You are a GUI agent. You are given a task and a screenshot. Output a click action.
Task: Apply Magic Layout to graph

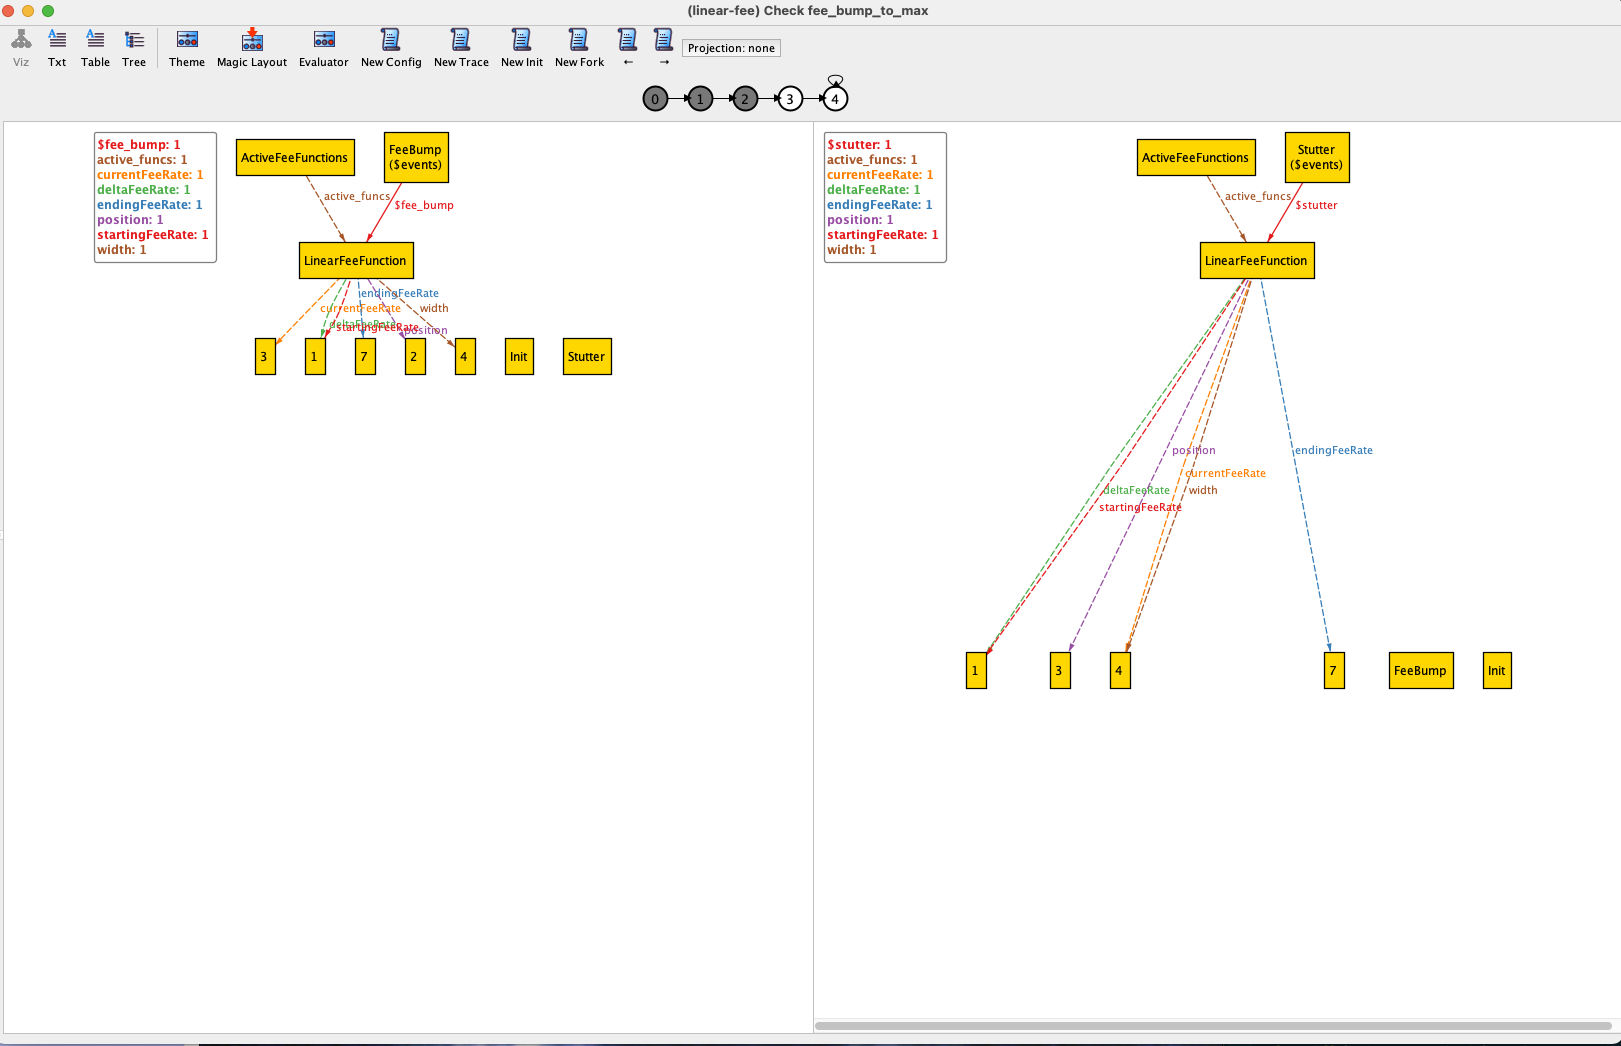(x=252, y=47)
